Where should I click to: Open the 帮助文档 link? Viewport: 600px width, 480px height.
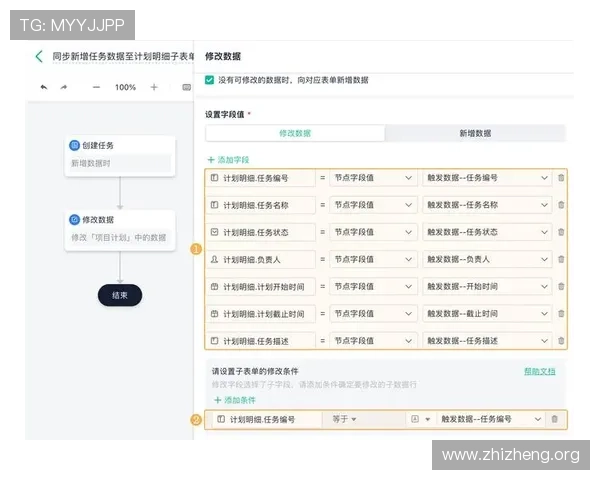(x=540, y=371)
